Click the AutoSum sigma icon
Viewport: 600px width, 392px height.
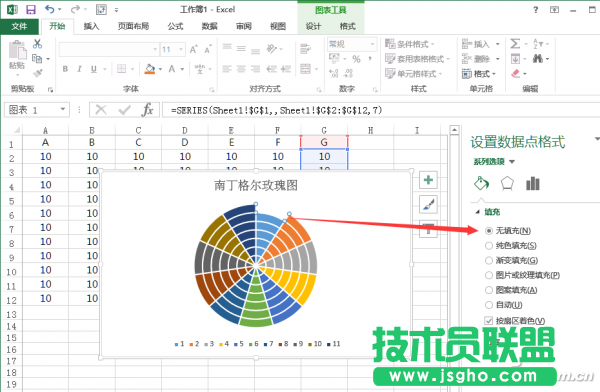[x=515, y=44]
